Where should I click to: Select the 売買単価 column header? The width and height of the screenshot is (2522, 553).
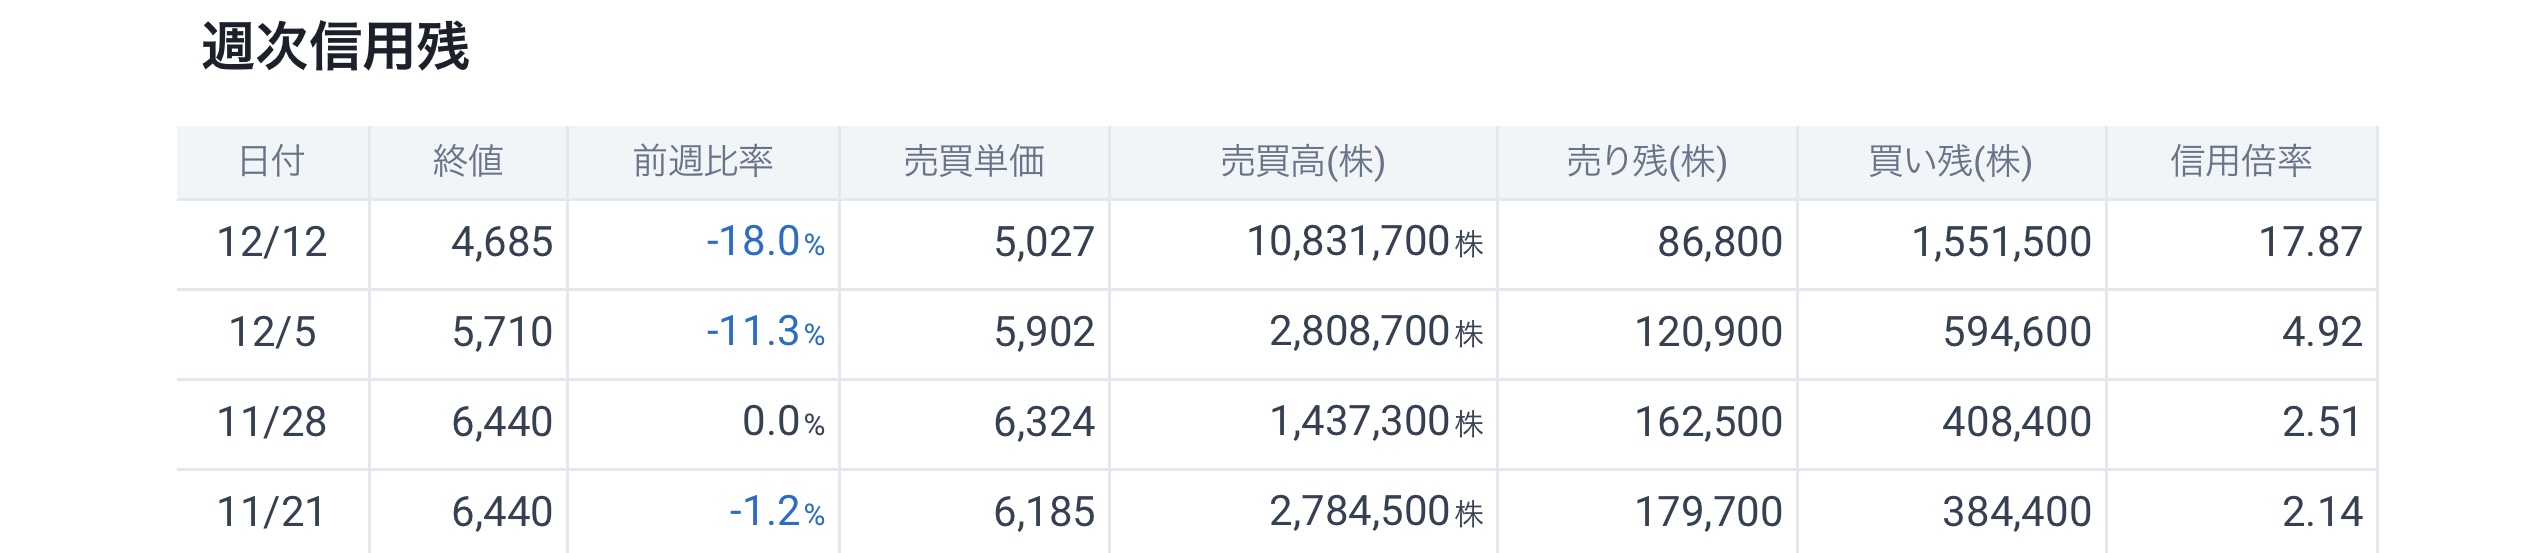974,161
